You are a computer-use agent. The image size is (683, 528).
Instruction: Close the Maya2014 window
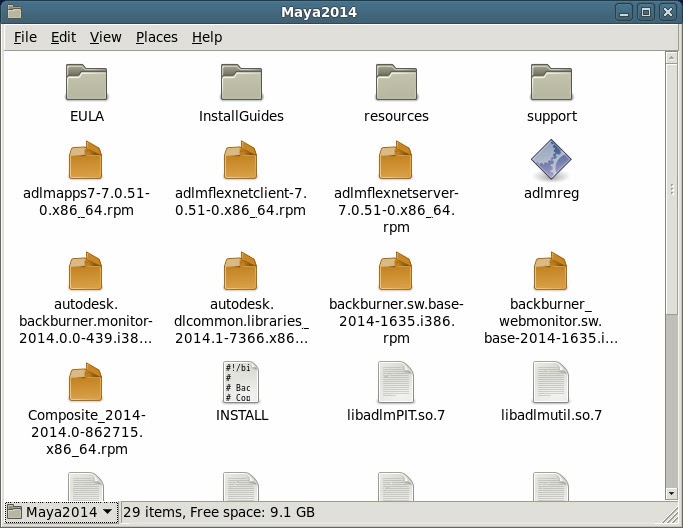tap(668, 12)
